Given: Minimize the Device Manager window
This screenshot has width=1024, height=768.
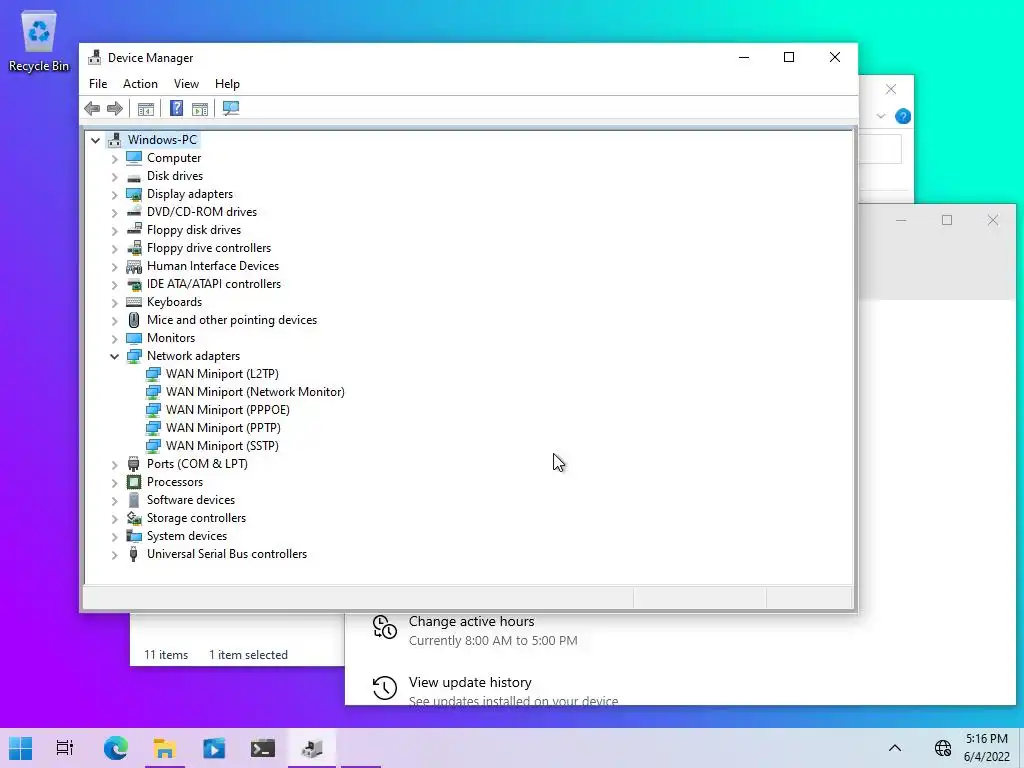Looking at the screenshot, I should click(x=744, y=57).
